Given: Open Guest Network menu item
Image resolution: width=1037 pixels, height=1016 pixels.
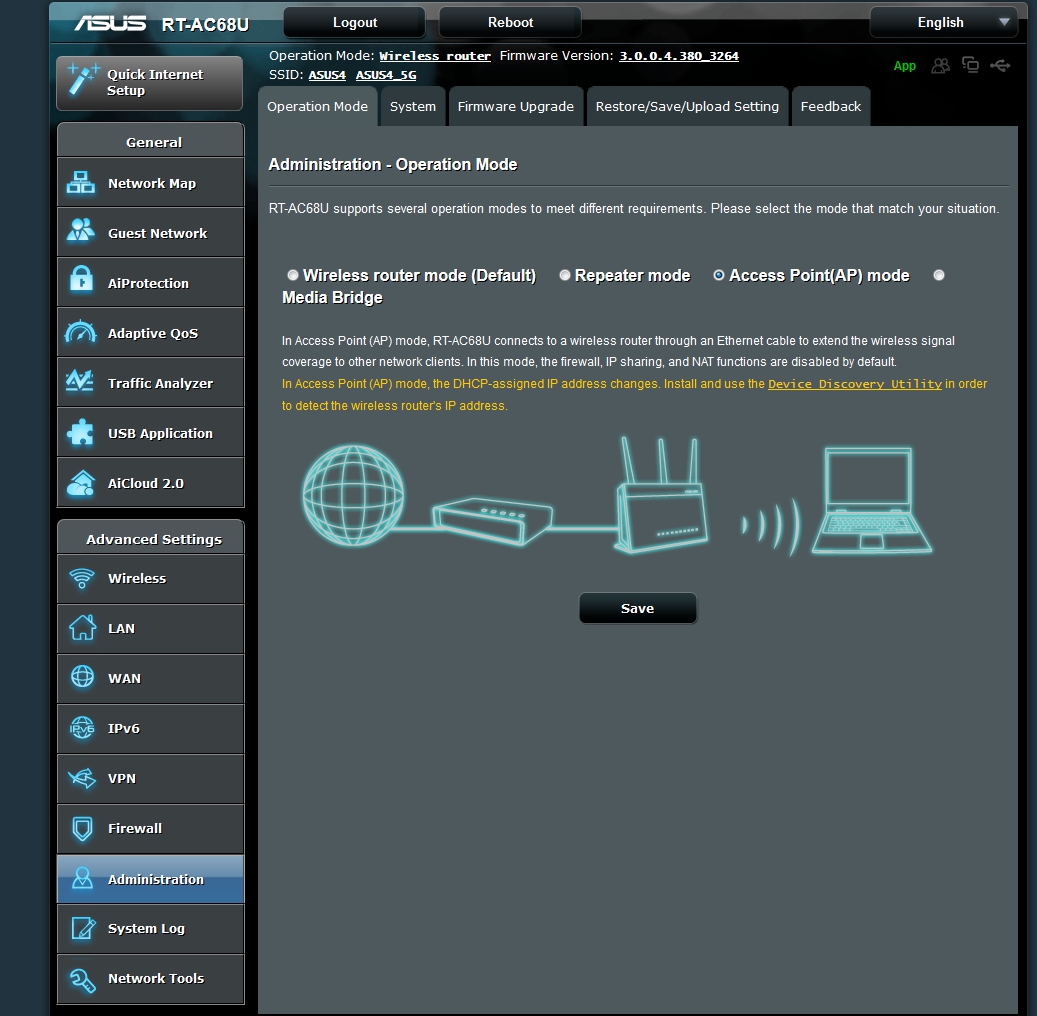Looking at the screenshot, I should pos(151,233).
